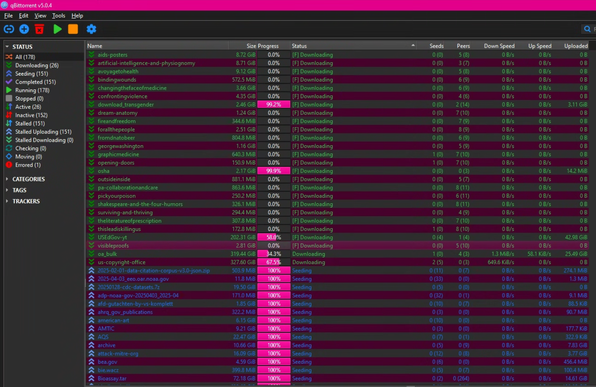Open the File menu

click(8, 16)
